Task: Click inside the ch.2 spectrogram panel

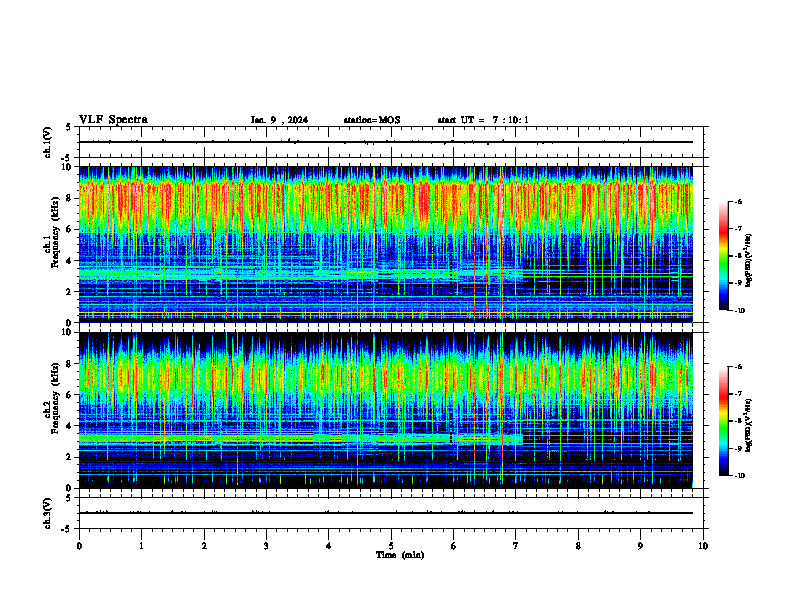Action: pyautogui.click(x=385, y=410)
